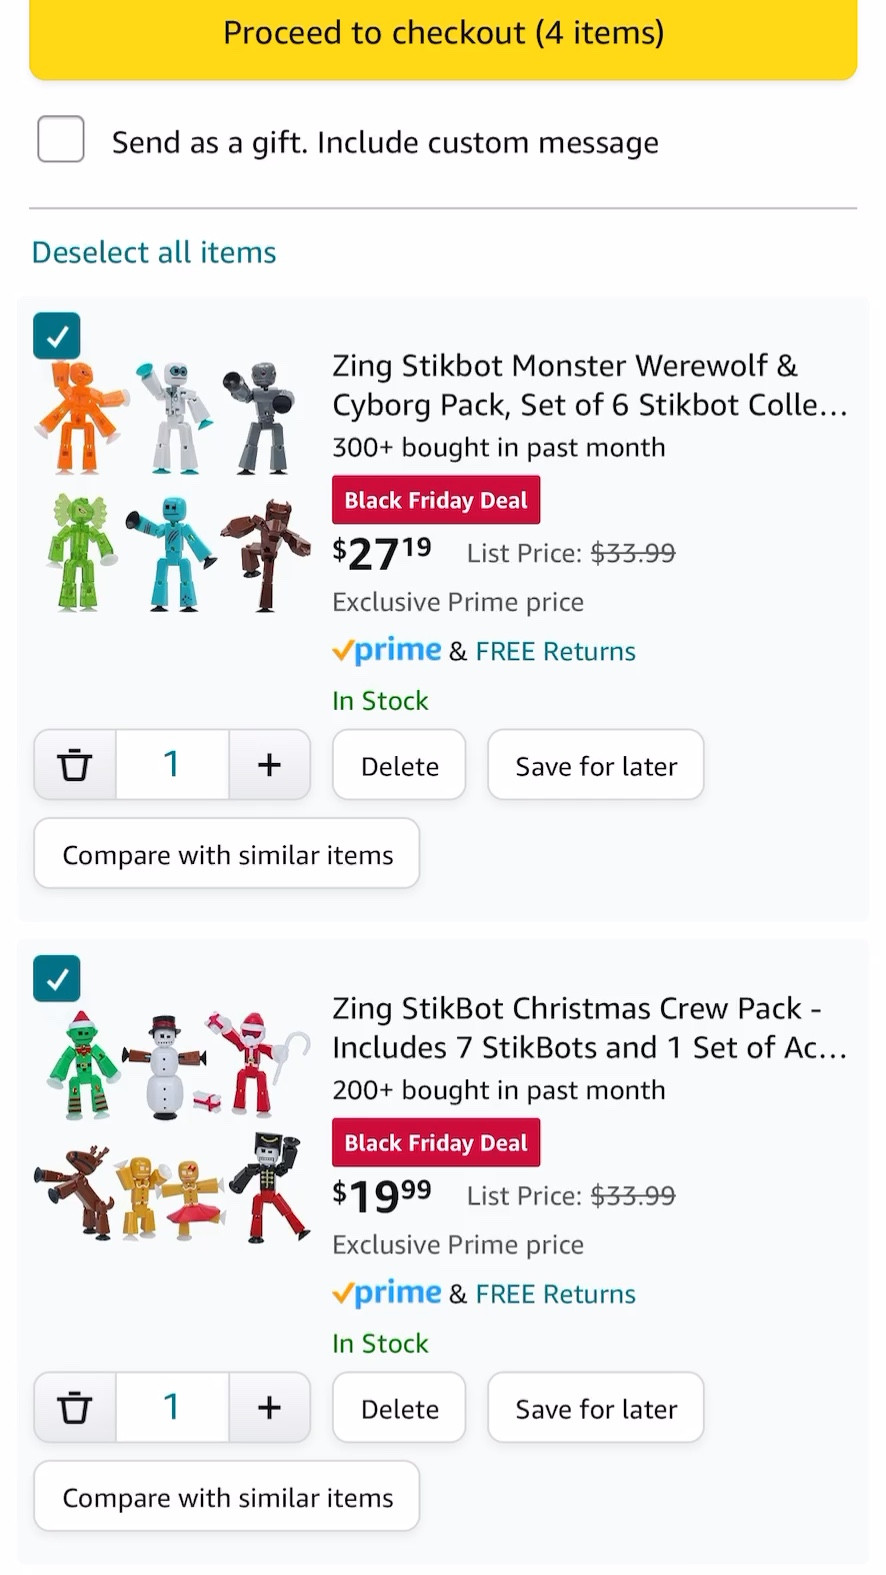Click Deselect all items
The width and height of the screenshot is (886, 1575).
click(x=153, y=251)
